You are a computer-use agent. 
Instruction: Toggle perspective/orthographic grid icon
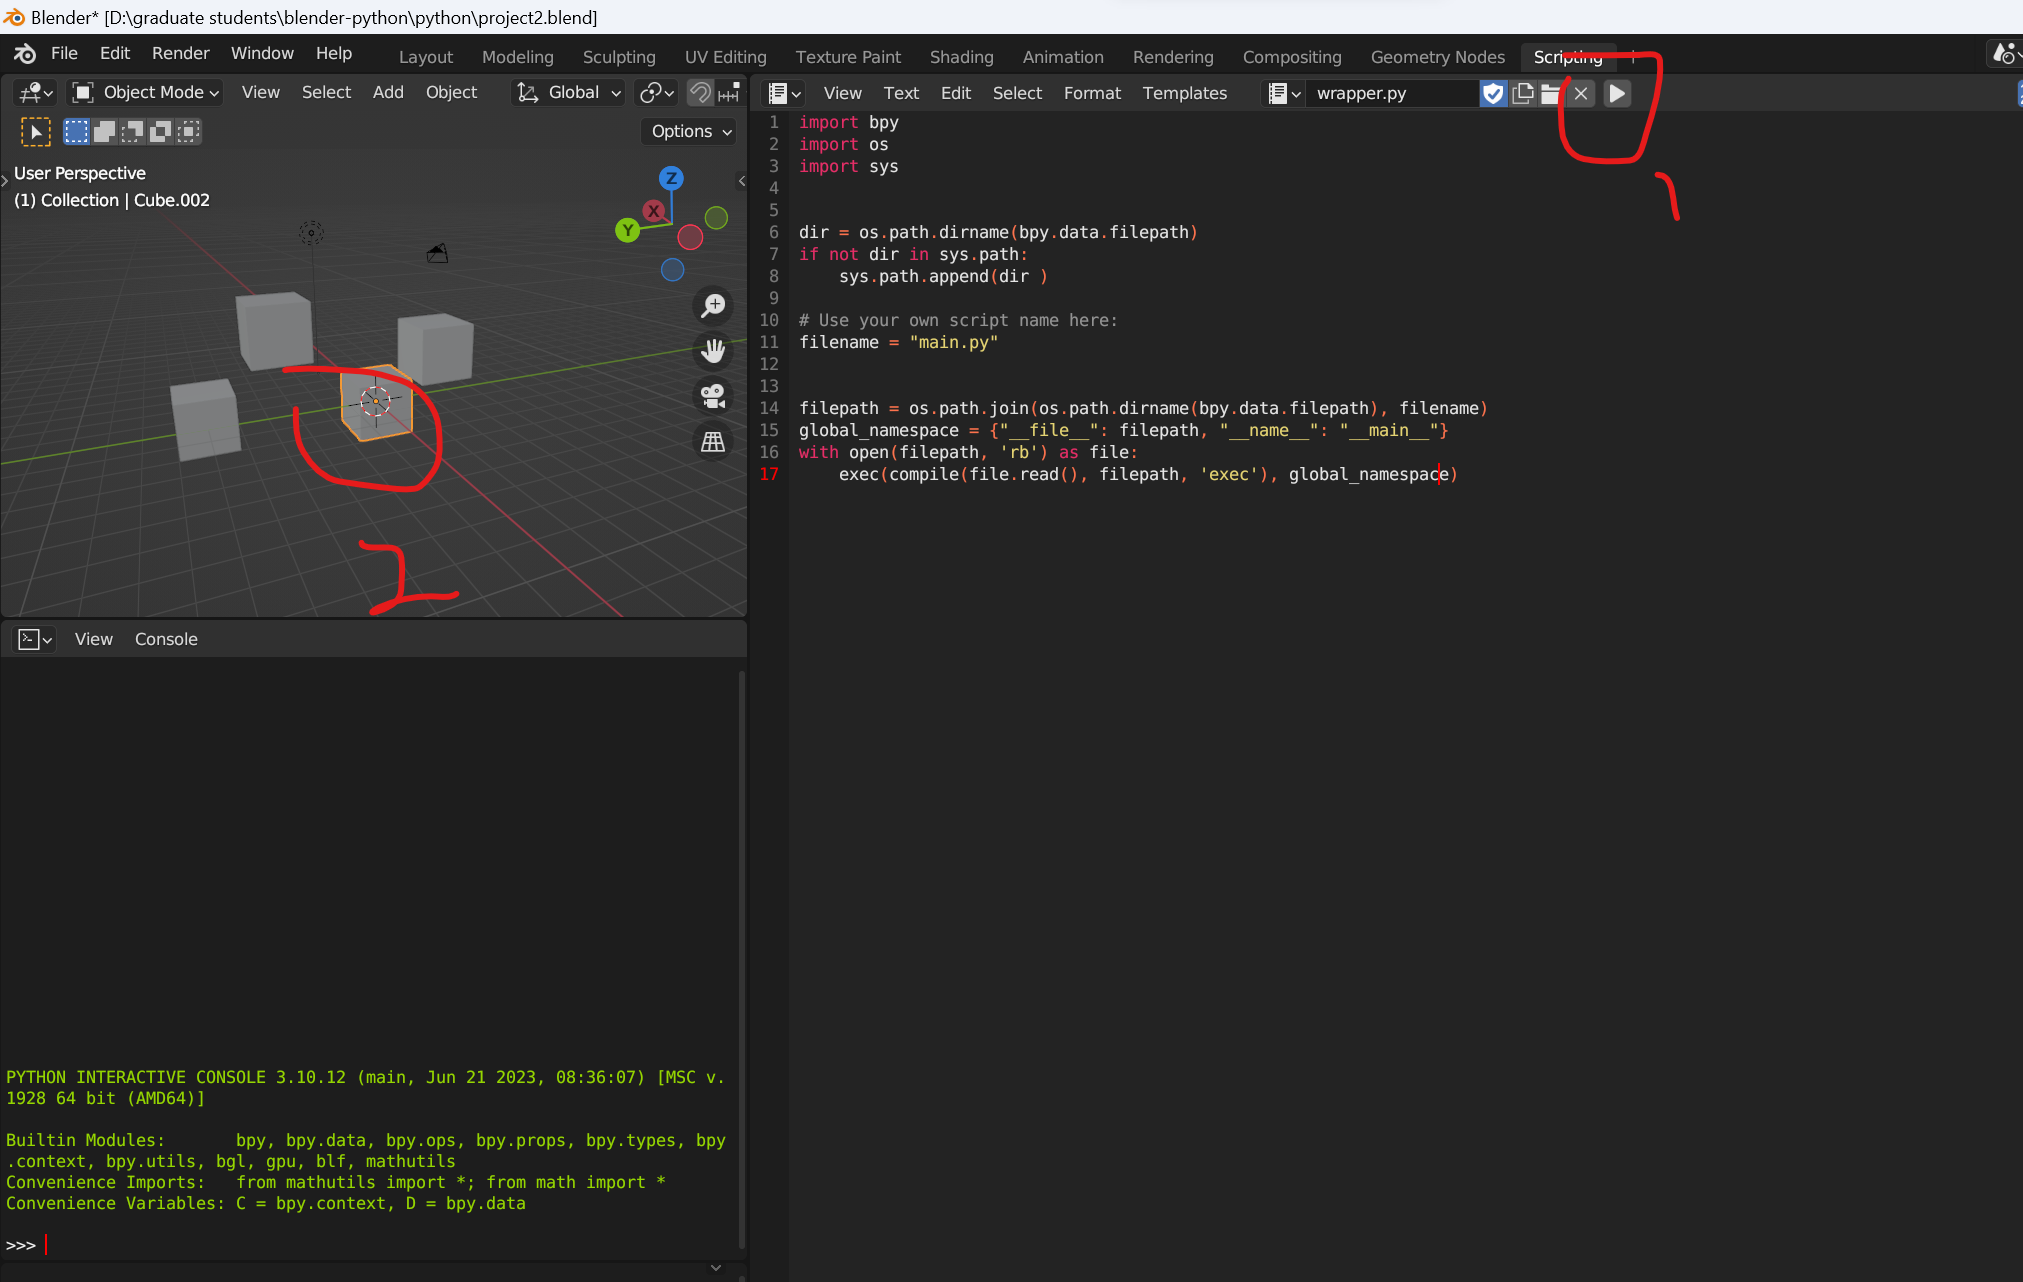click(x=713, y=441)
